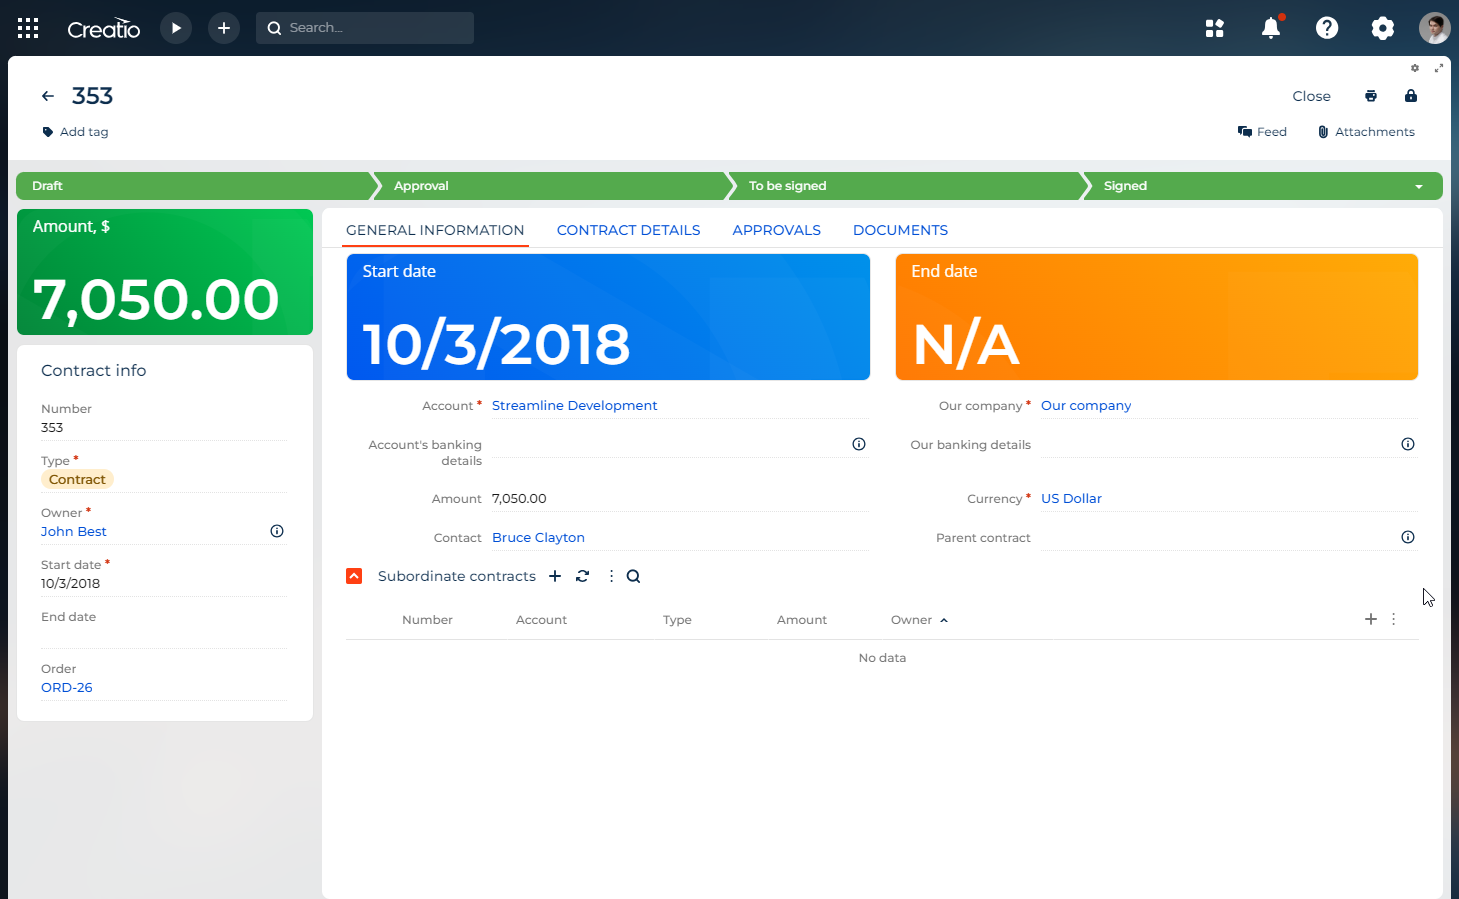The width and height of the screenshot is (1459, 899).
Task: Open the help question mark icon
Action: pos(1327,28)
